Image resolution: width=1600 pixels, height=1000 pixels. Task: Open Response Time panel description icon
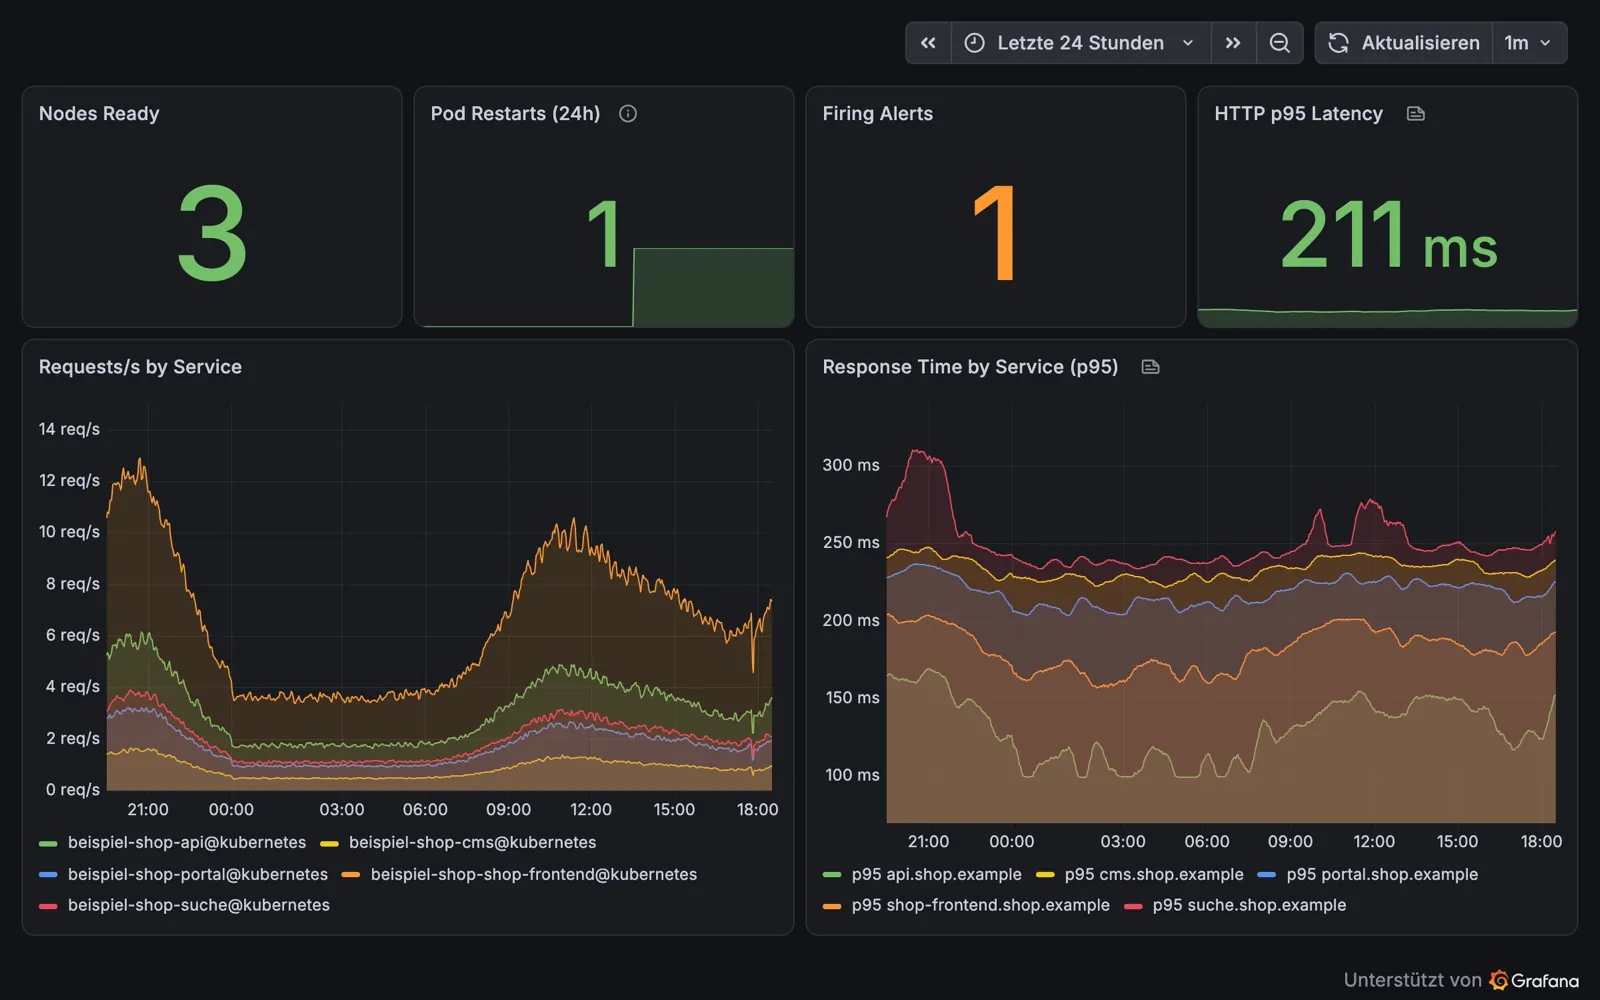point(1150,367)
